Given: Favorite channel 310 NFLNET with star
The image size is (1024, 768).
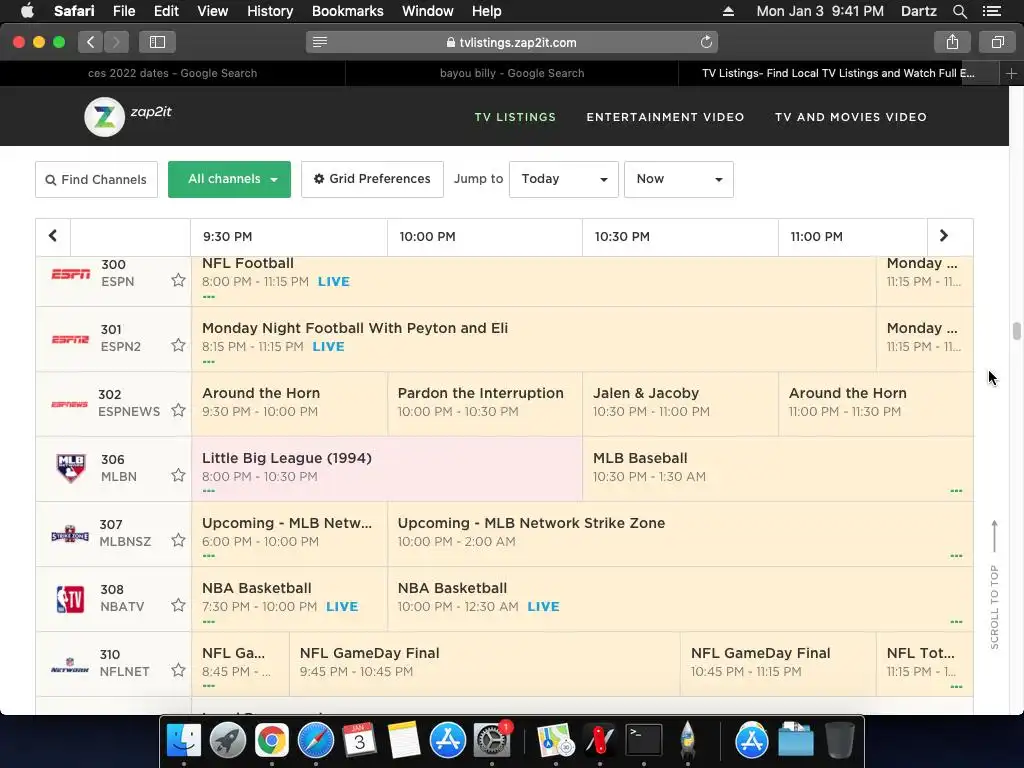Looking at the screenshot, I should pyautogui.click(x=178, y=670).
